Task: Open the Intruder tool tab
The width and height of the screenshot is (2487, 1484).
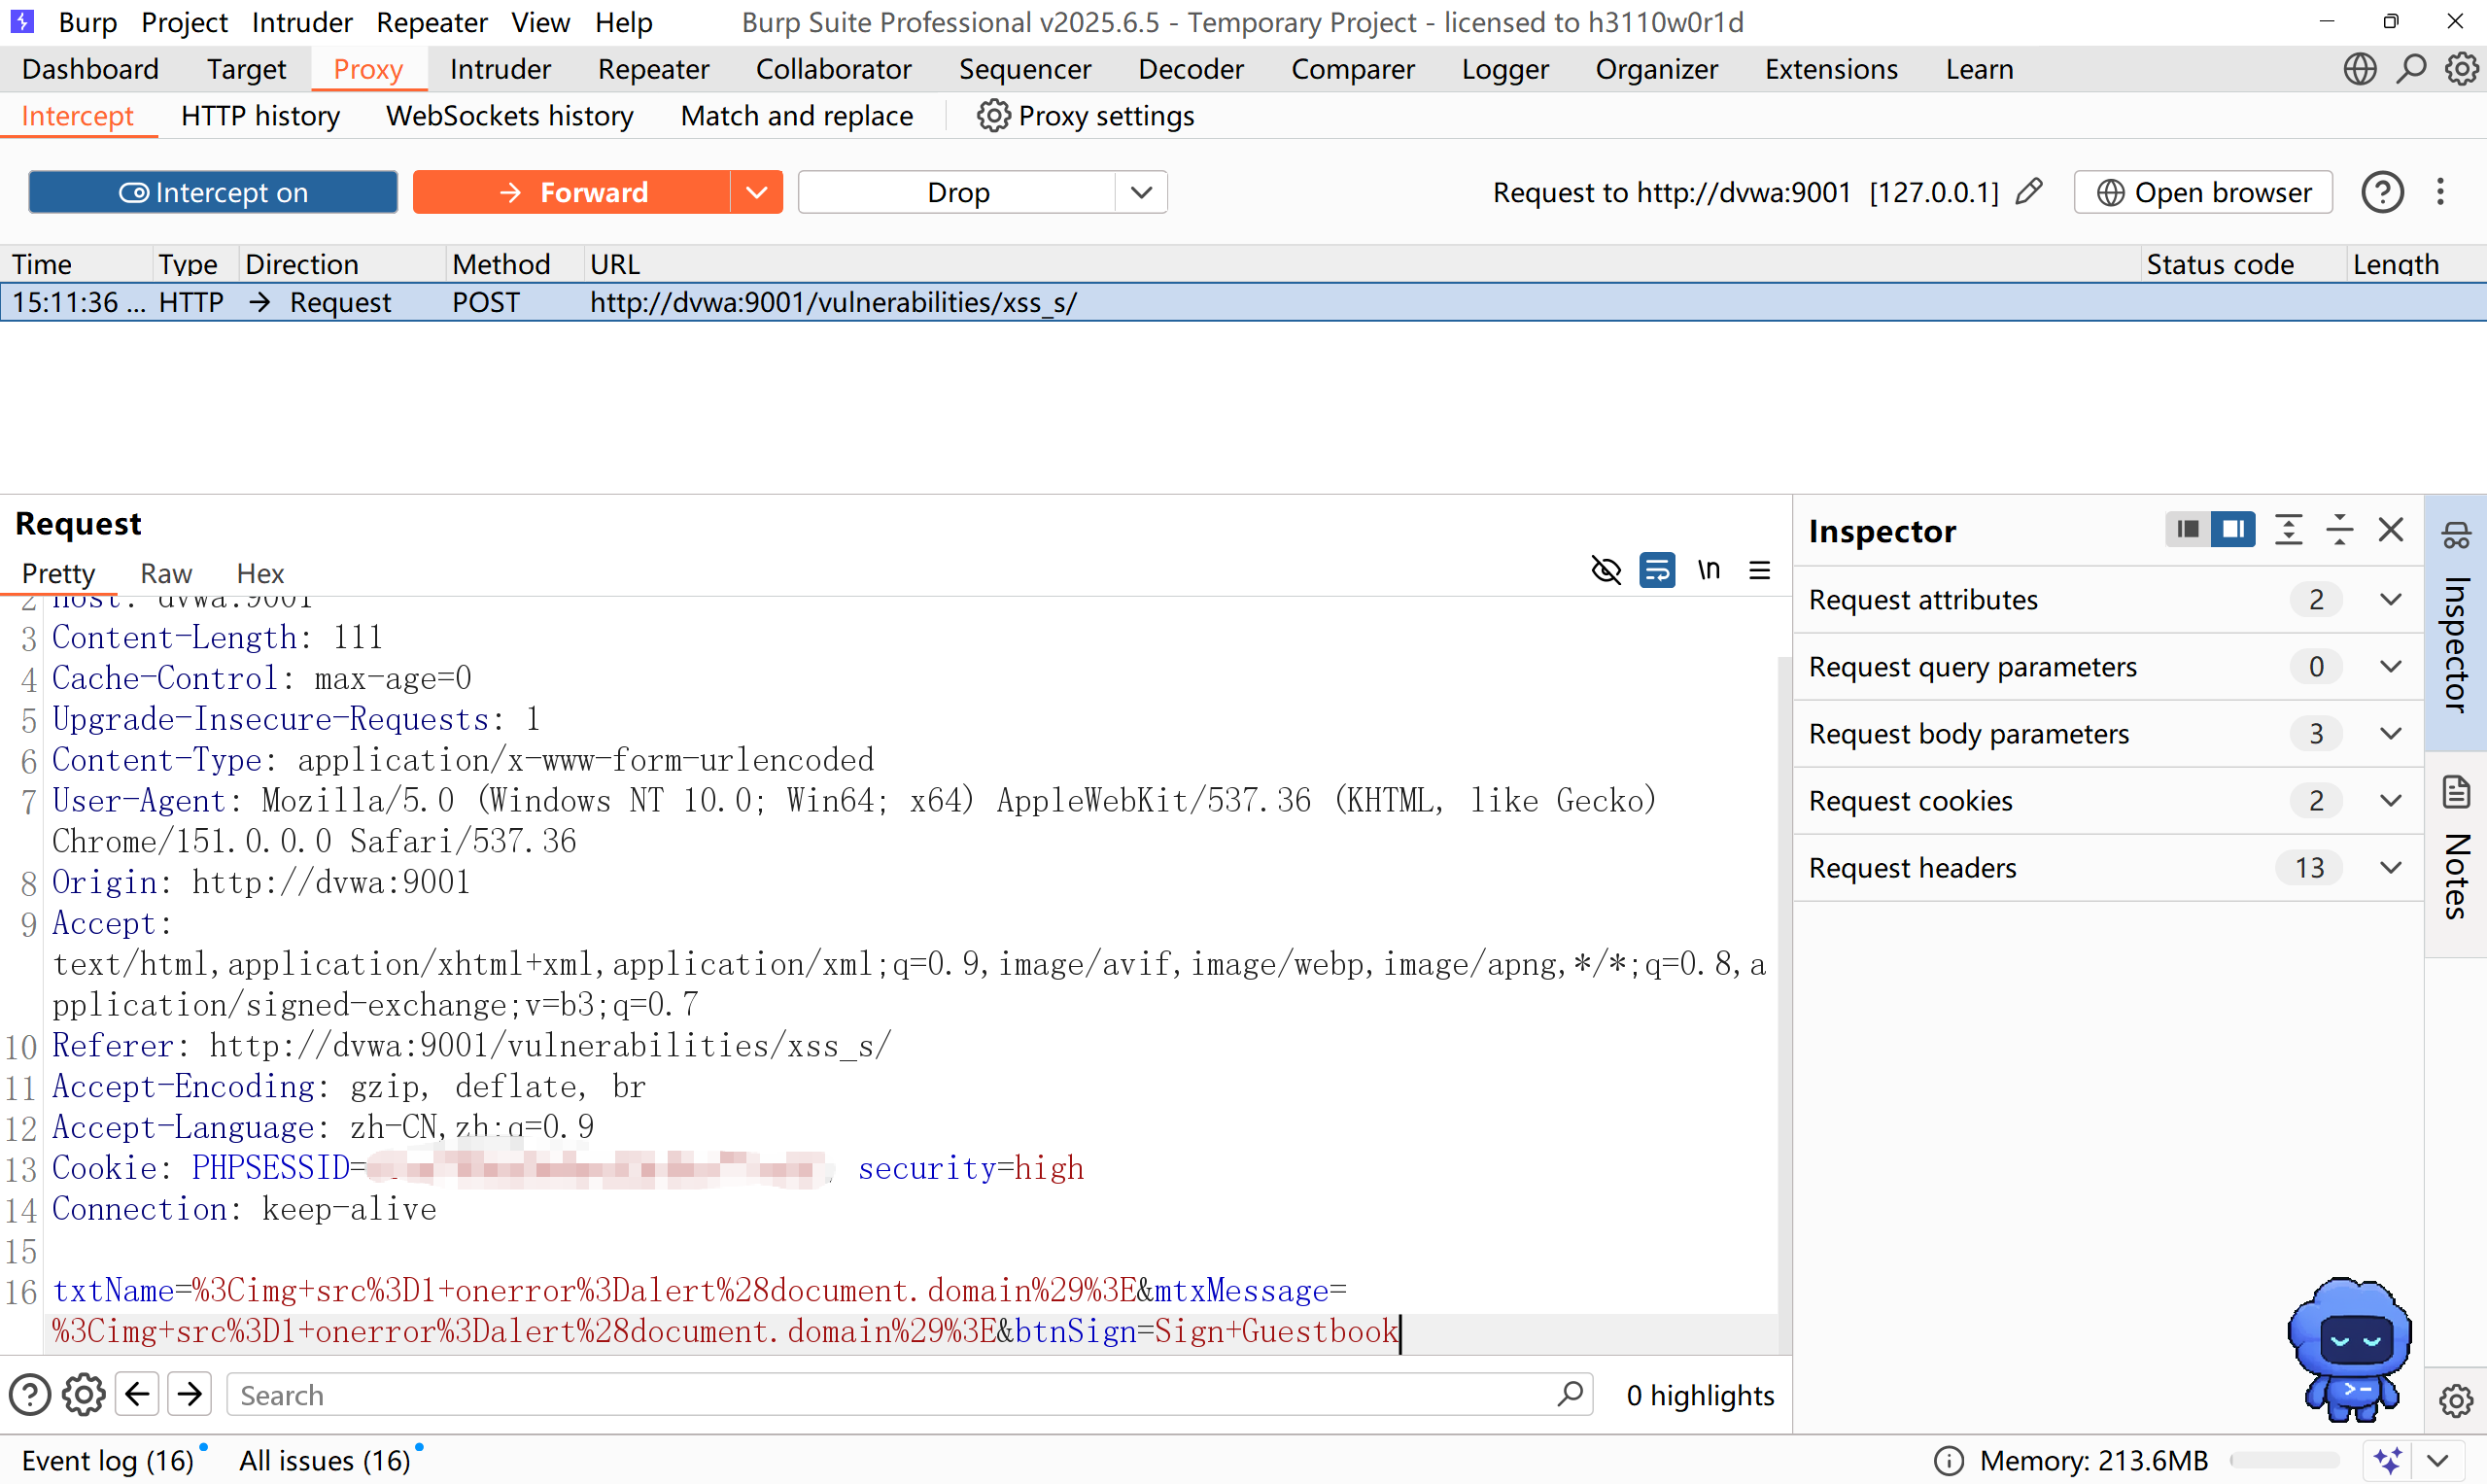Action: tap(500, 69)
